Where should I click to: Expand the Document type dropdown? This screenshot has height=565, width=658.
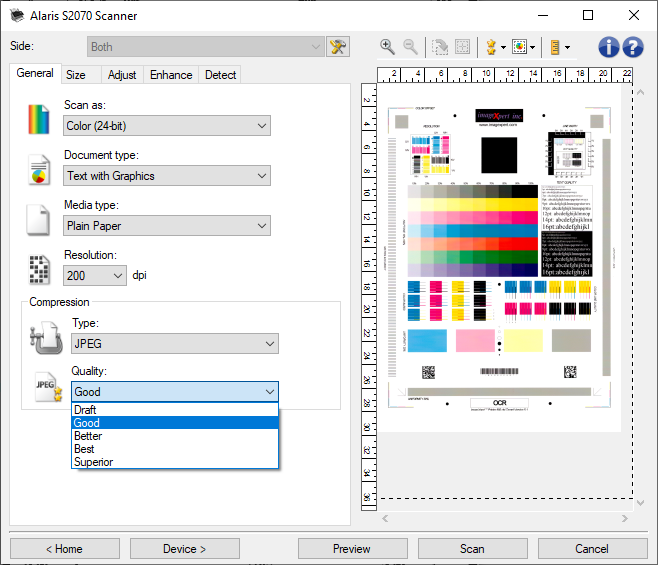click(167, 176)
